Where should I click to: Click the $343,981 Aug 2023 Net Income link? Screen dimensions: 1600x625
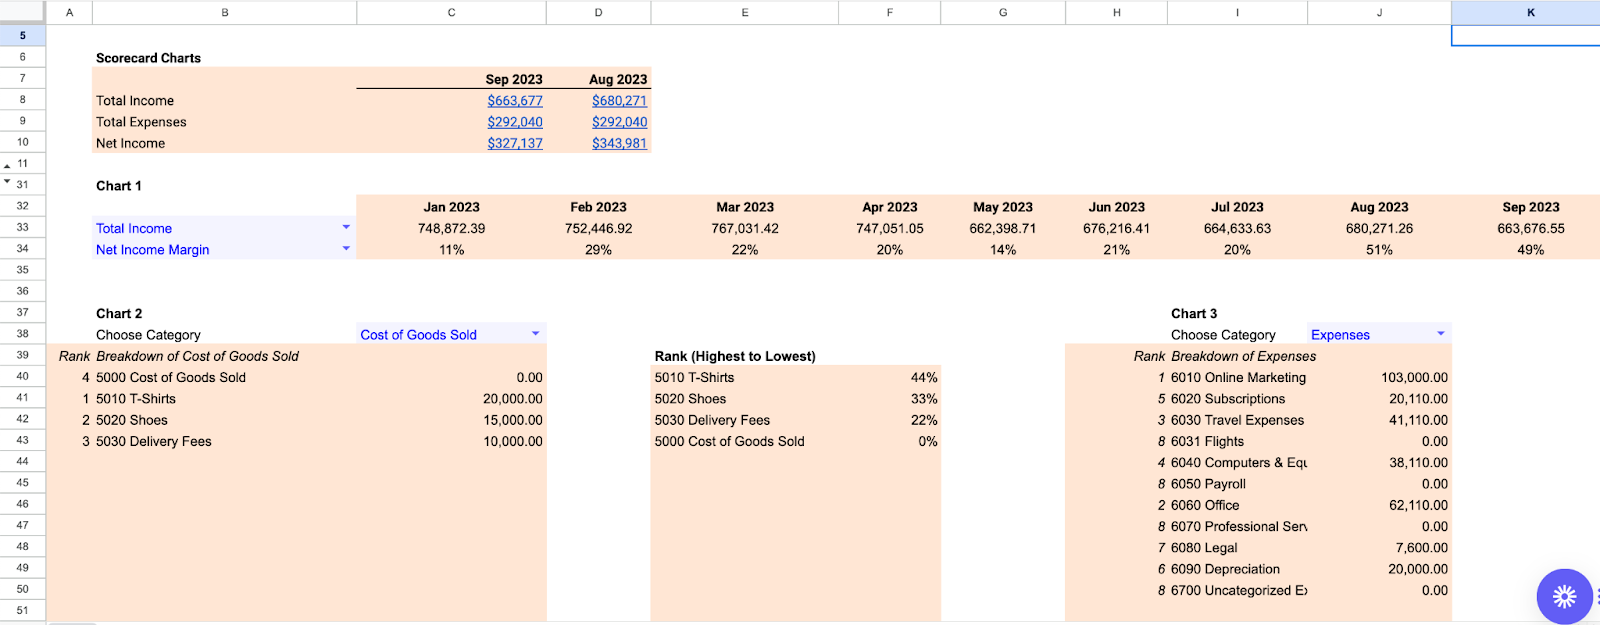click(619, 143)
